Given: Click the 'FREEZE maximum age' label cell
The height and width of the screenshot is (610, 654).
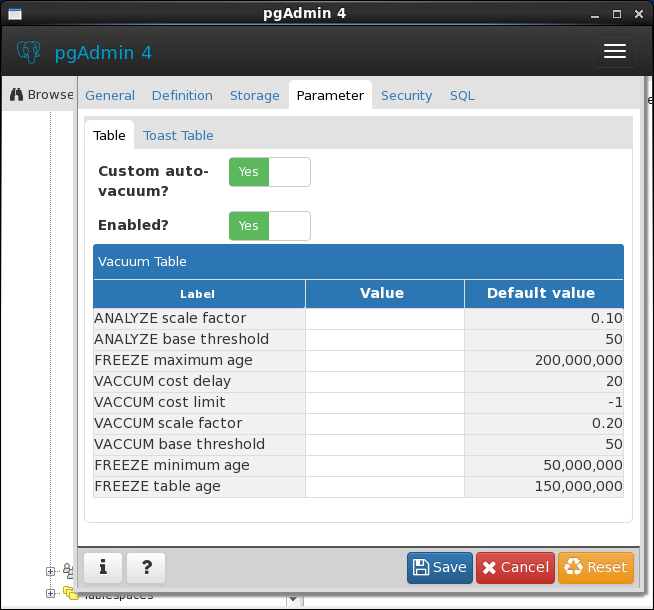Looking at the screenshot, I should click(199, 361).
